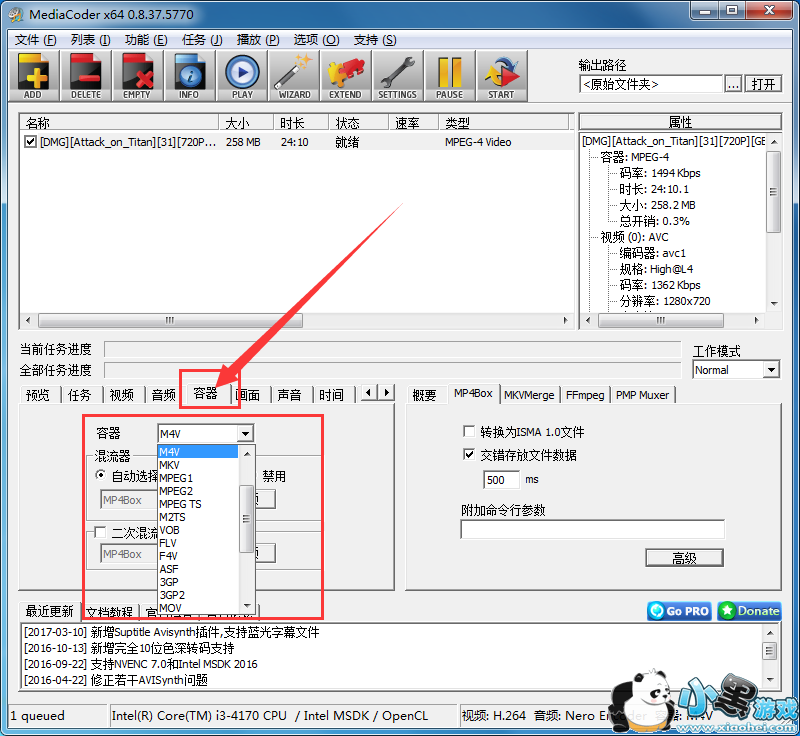Toggle 交错存放文件数据 checkbox
Viewport: 800px width, 736px height.
point(468,454)
